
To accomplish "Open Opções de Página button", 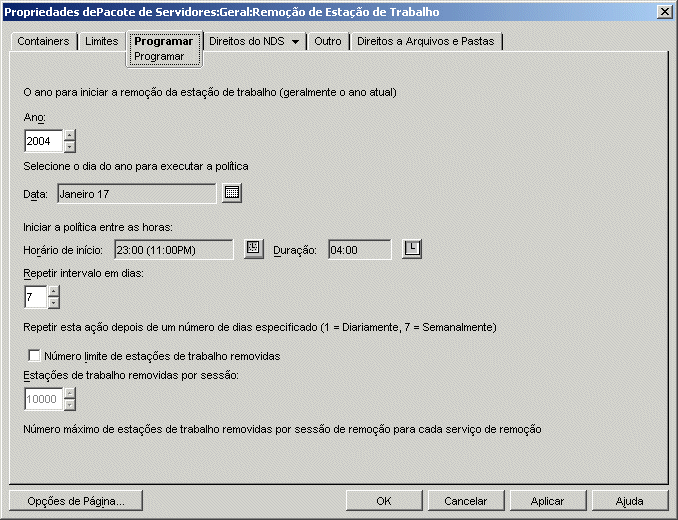I will (76, 501).
